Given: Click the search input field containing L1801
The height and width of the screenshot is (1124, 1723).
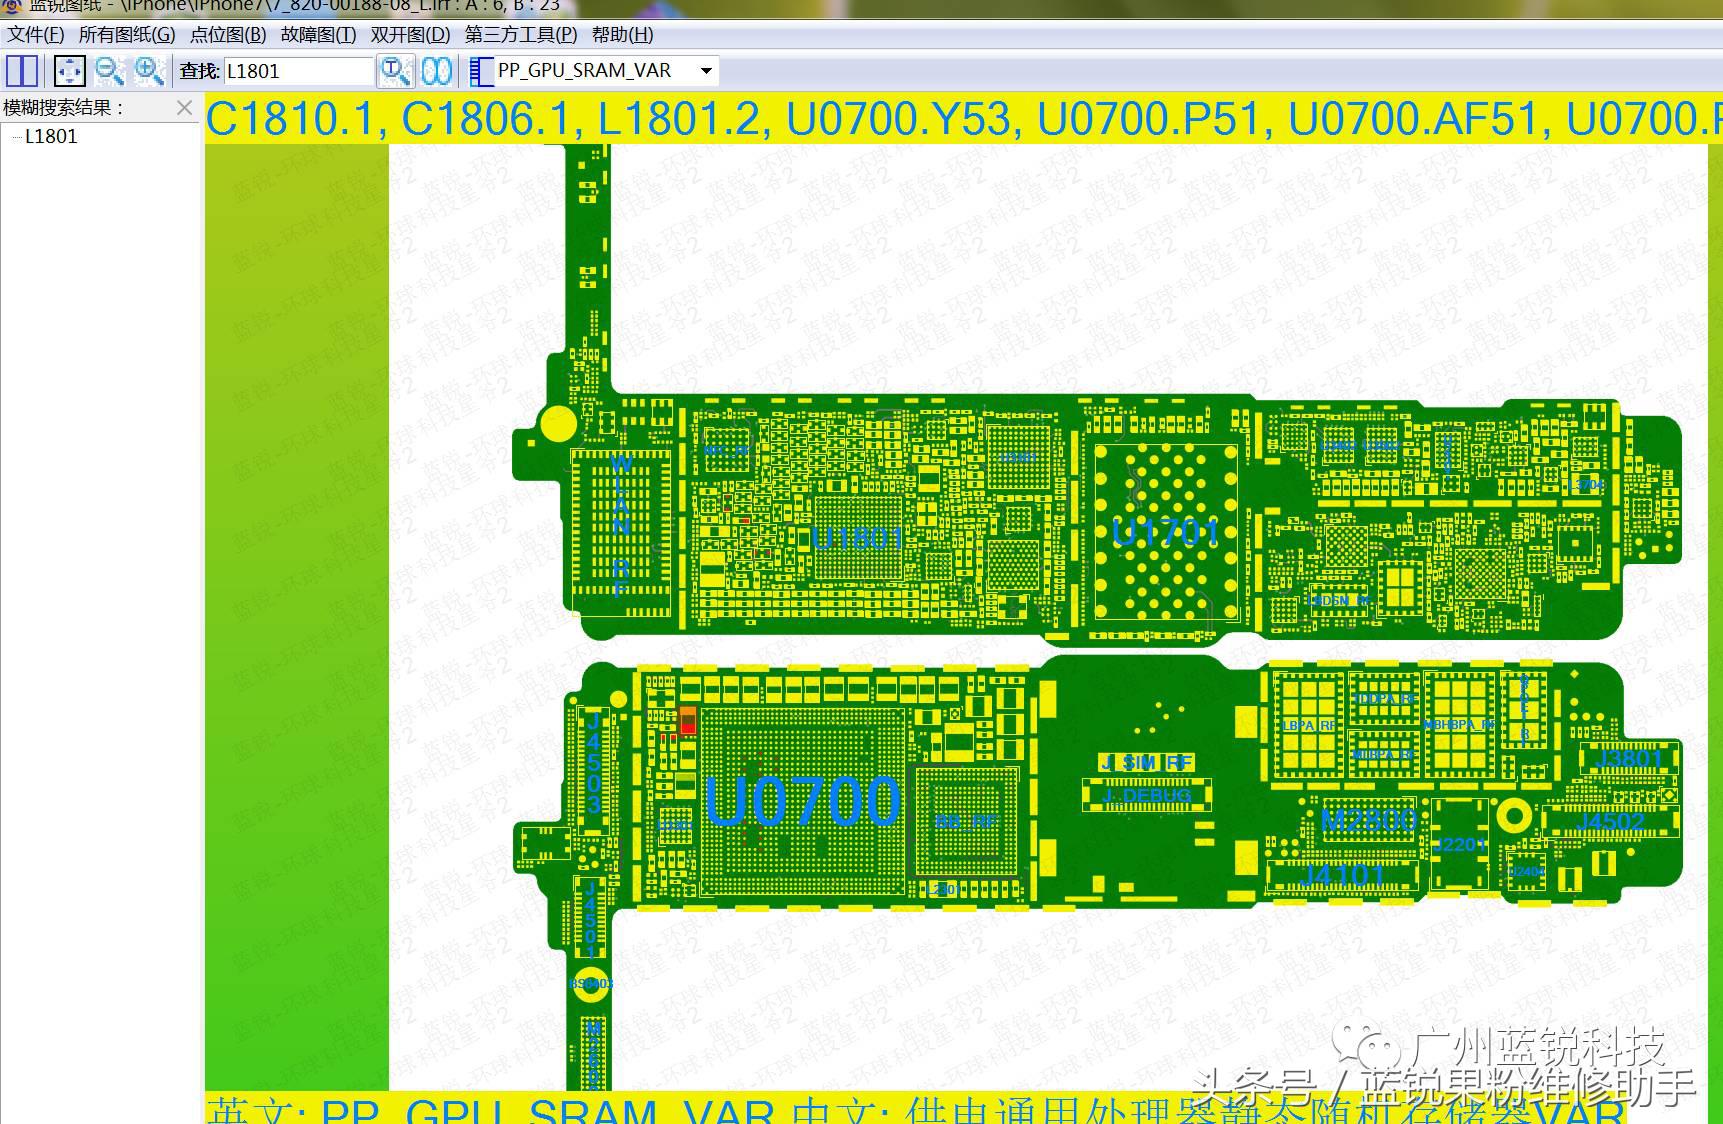Looking at the screenshot, I should 298,71.
